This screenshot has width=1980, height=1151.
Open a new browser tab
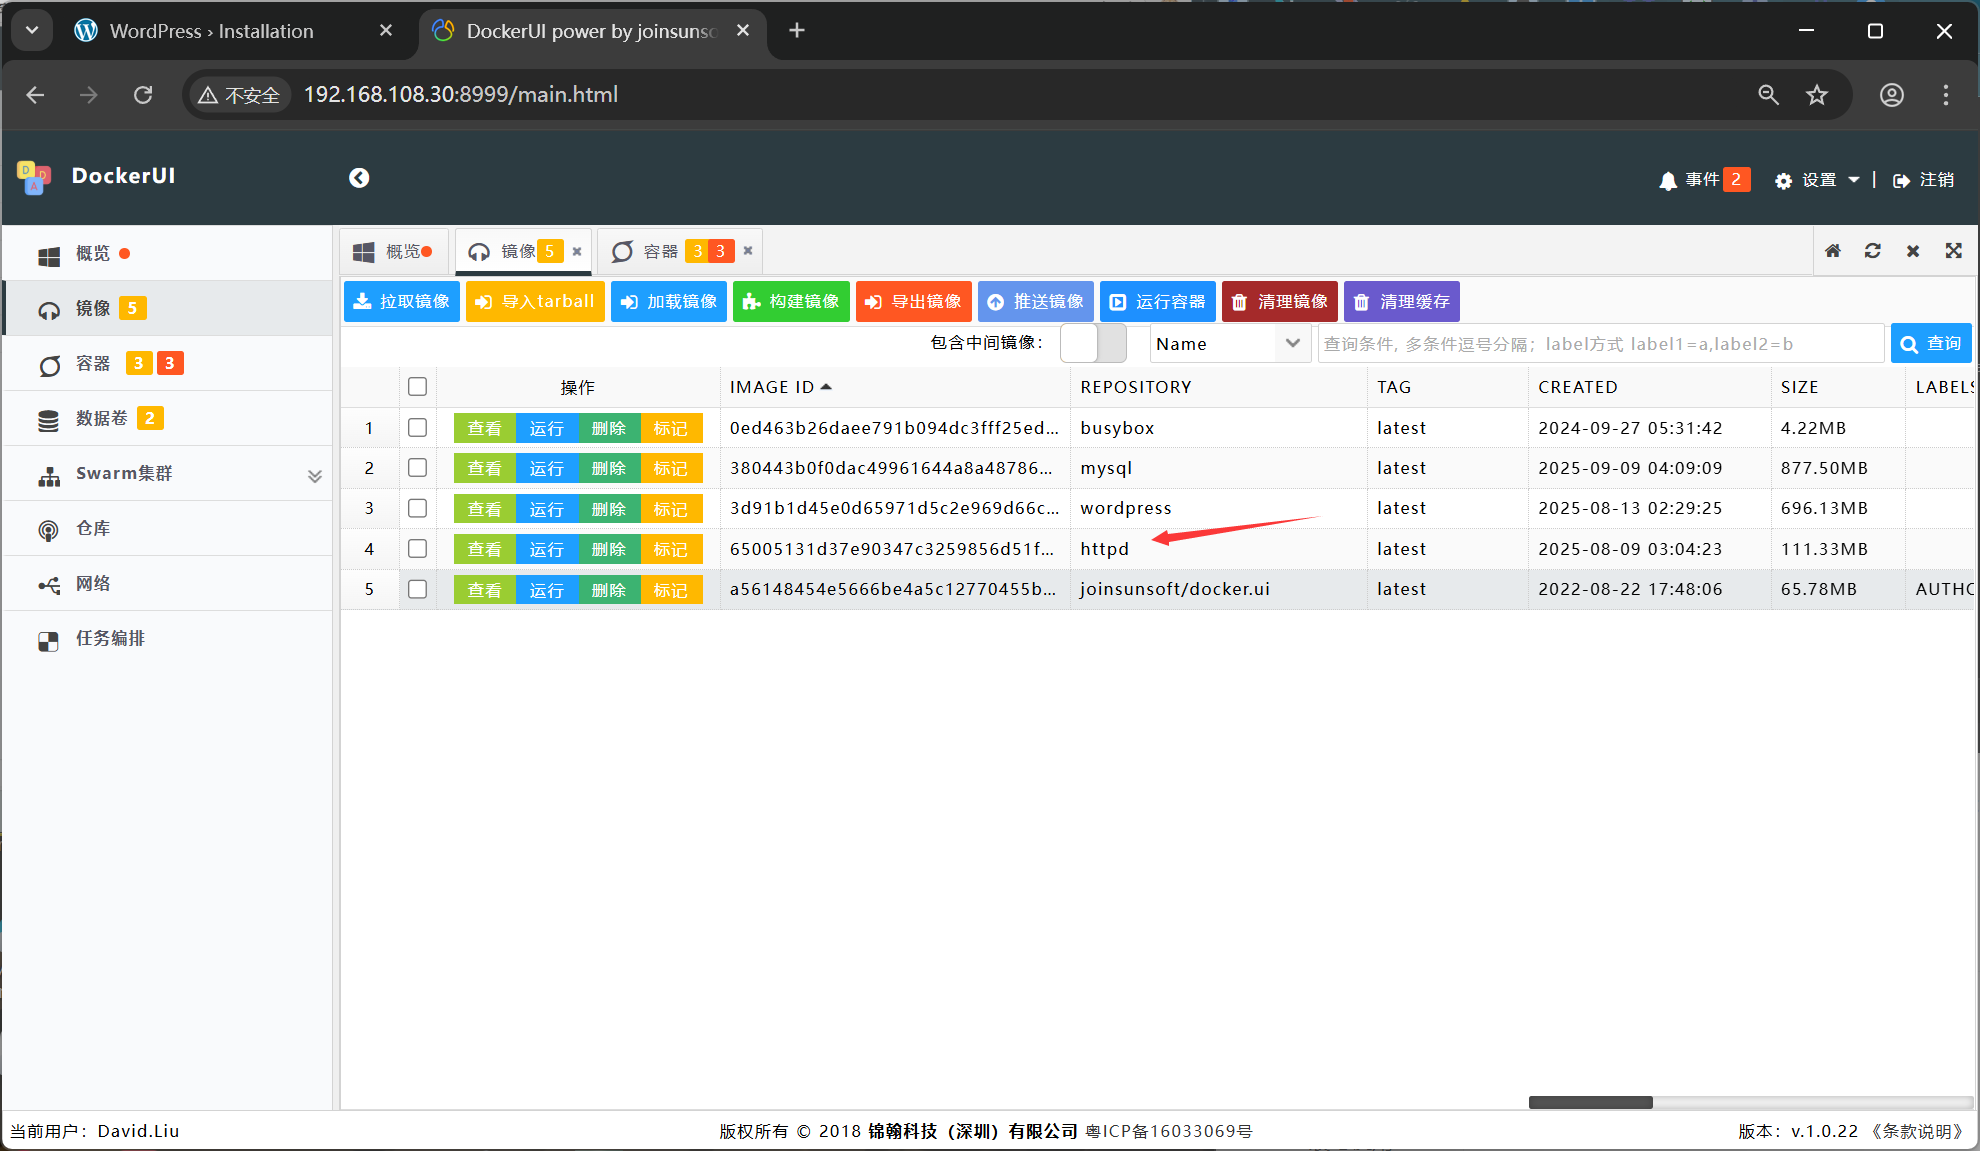click(x=797, y=31)
